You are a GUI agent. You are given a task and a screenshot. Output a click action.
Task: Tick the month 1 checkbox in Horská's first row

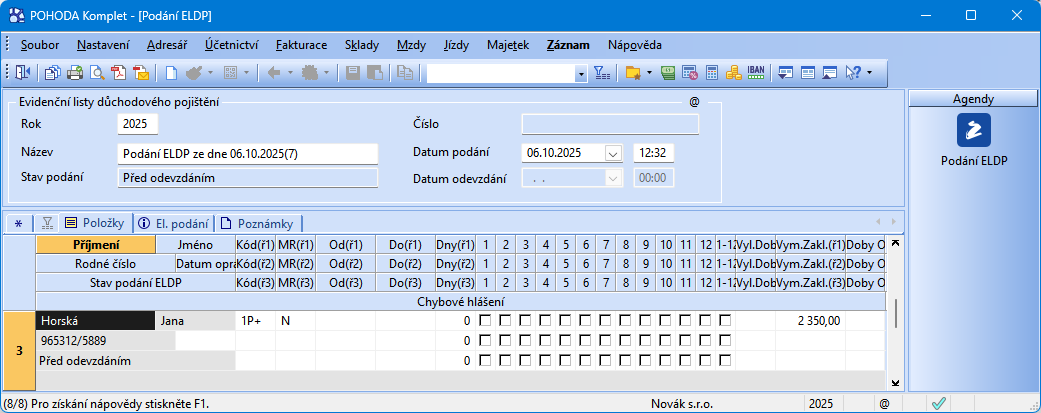485,321
